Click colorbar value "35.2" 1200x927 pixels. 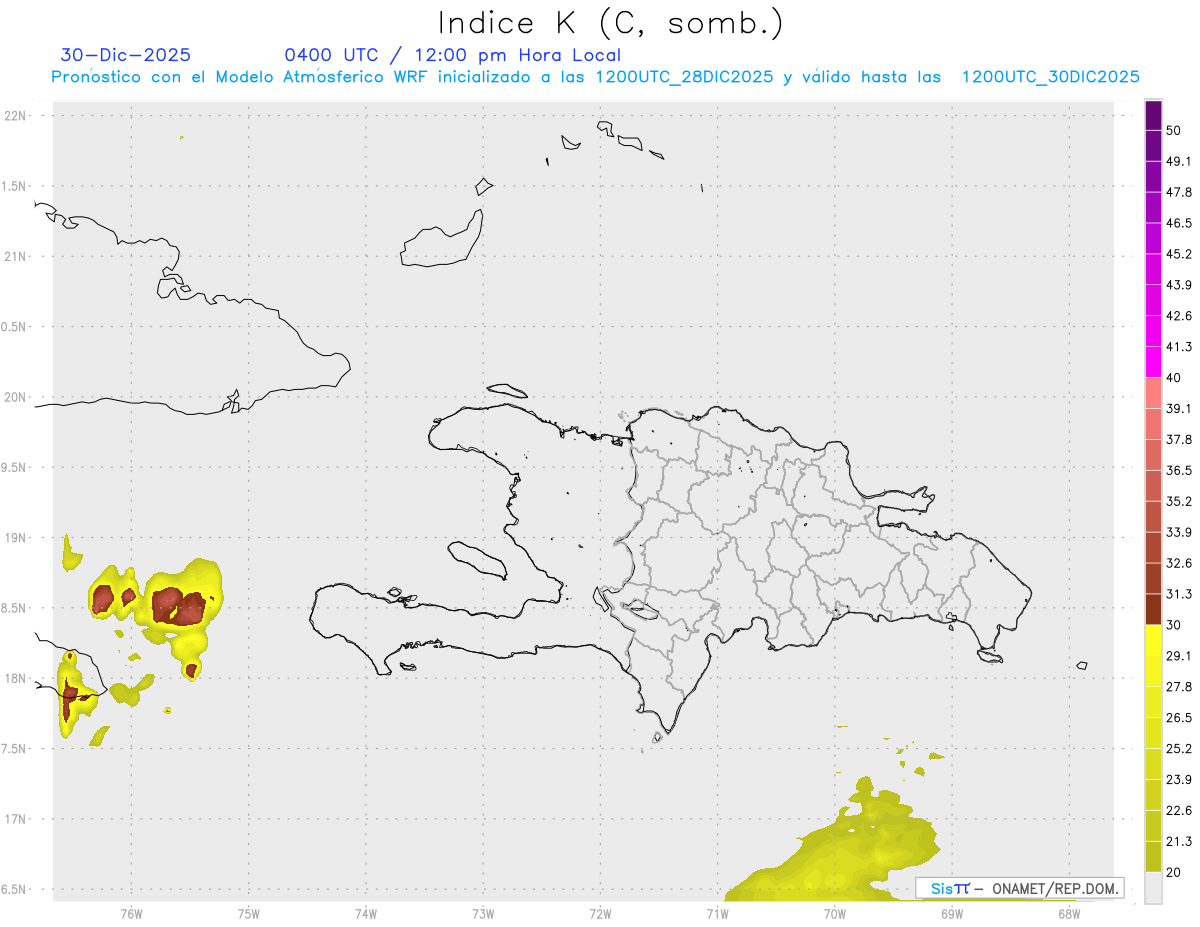tap(1179, 501)
